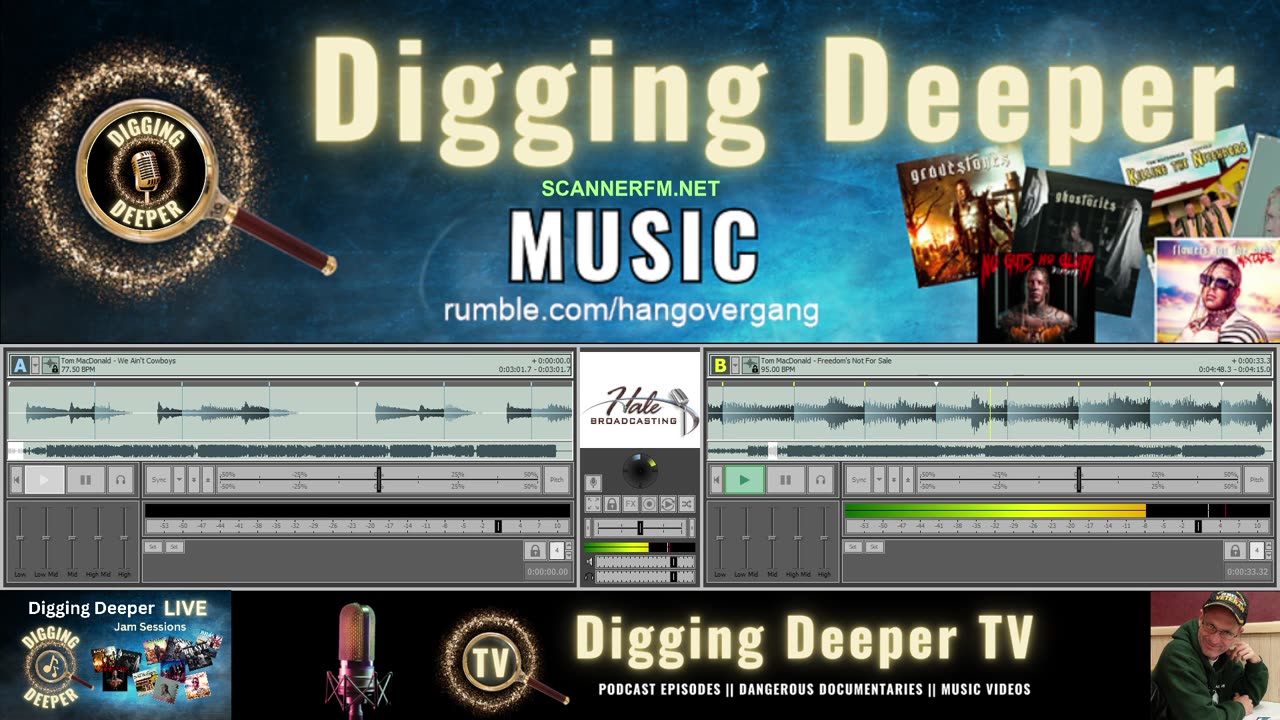Click Deck B waveform lock icon
This screenshot has width=1280, height=720.
(750, 365)
